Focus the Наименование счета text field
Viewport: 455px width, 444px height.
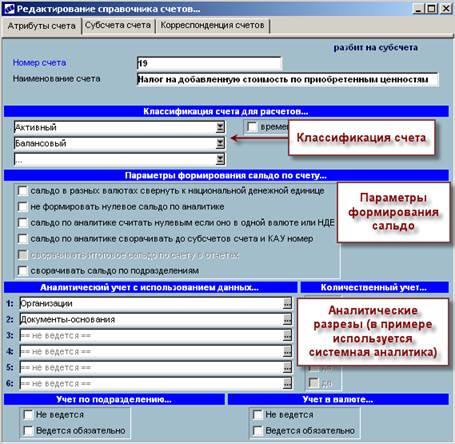[x=288, y=80]
